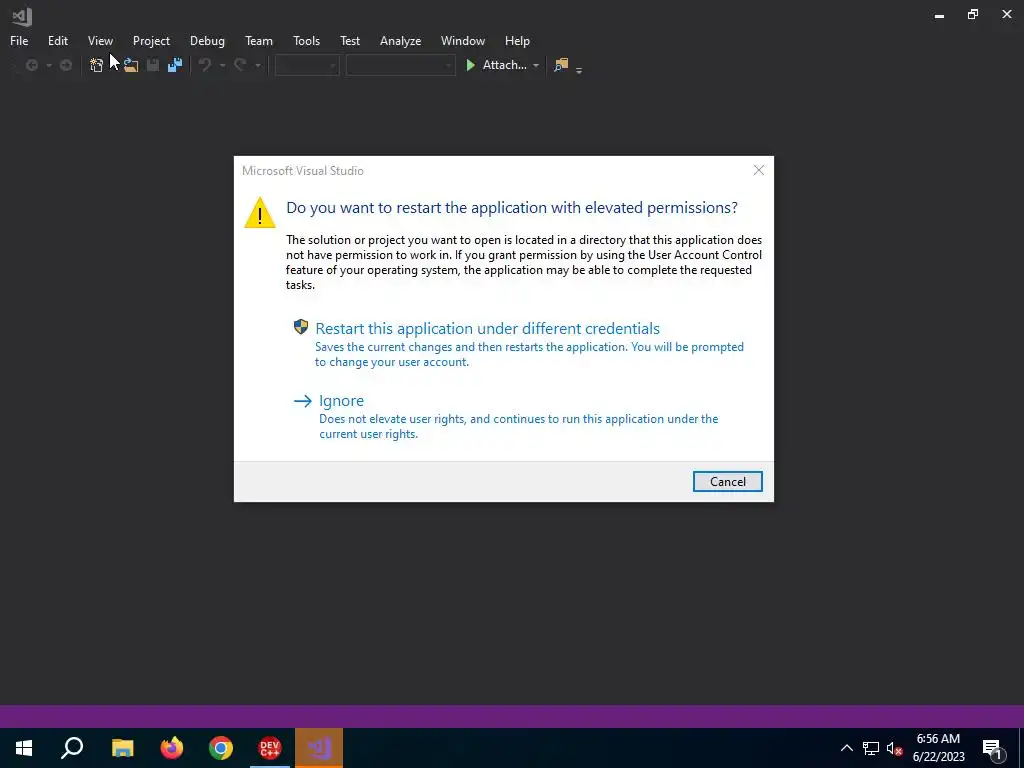
Task: Click the Open File toolbar icon
Action: coord(131,65)
